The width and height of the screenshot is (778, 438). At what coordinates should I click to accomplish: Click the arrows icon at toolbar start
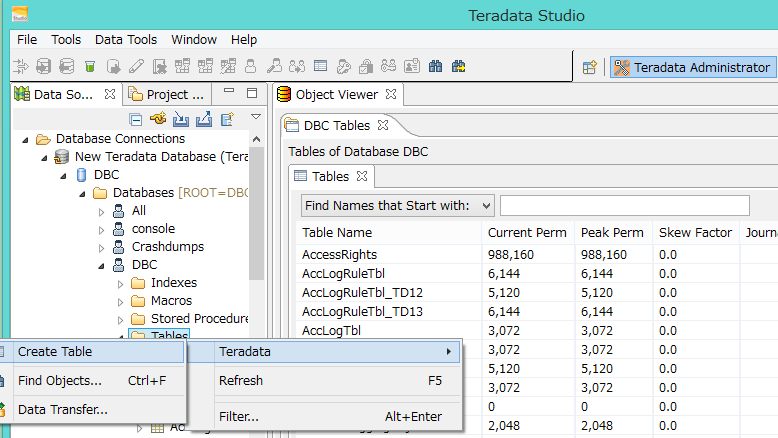pyautogui.click(x=21, y=66)
